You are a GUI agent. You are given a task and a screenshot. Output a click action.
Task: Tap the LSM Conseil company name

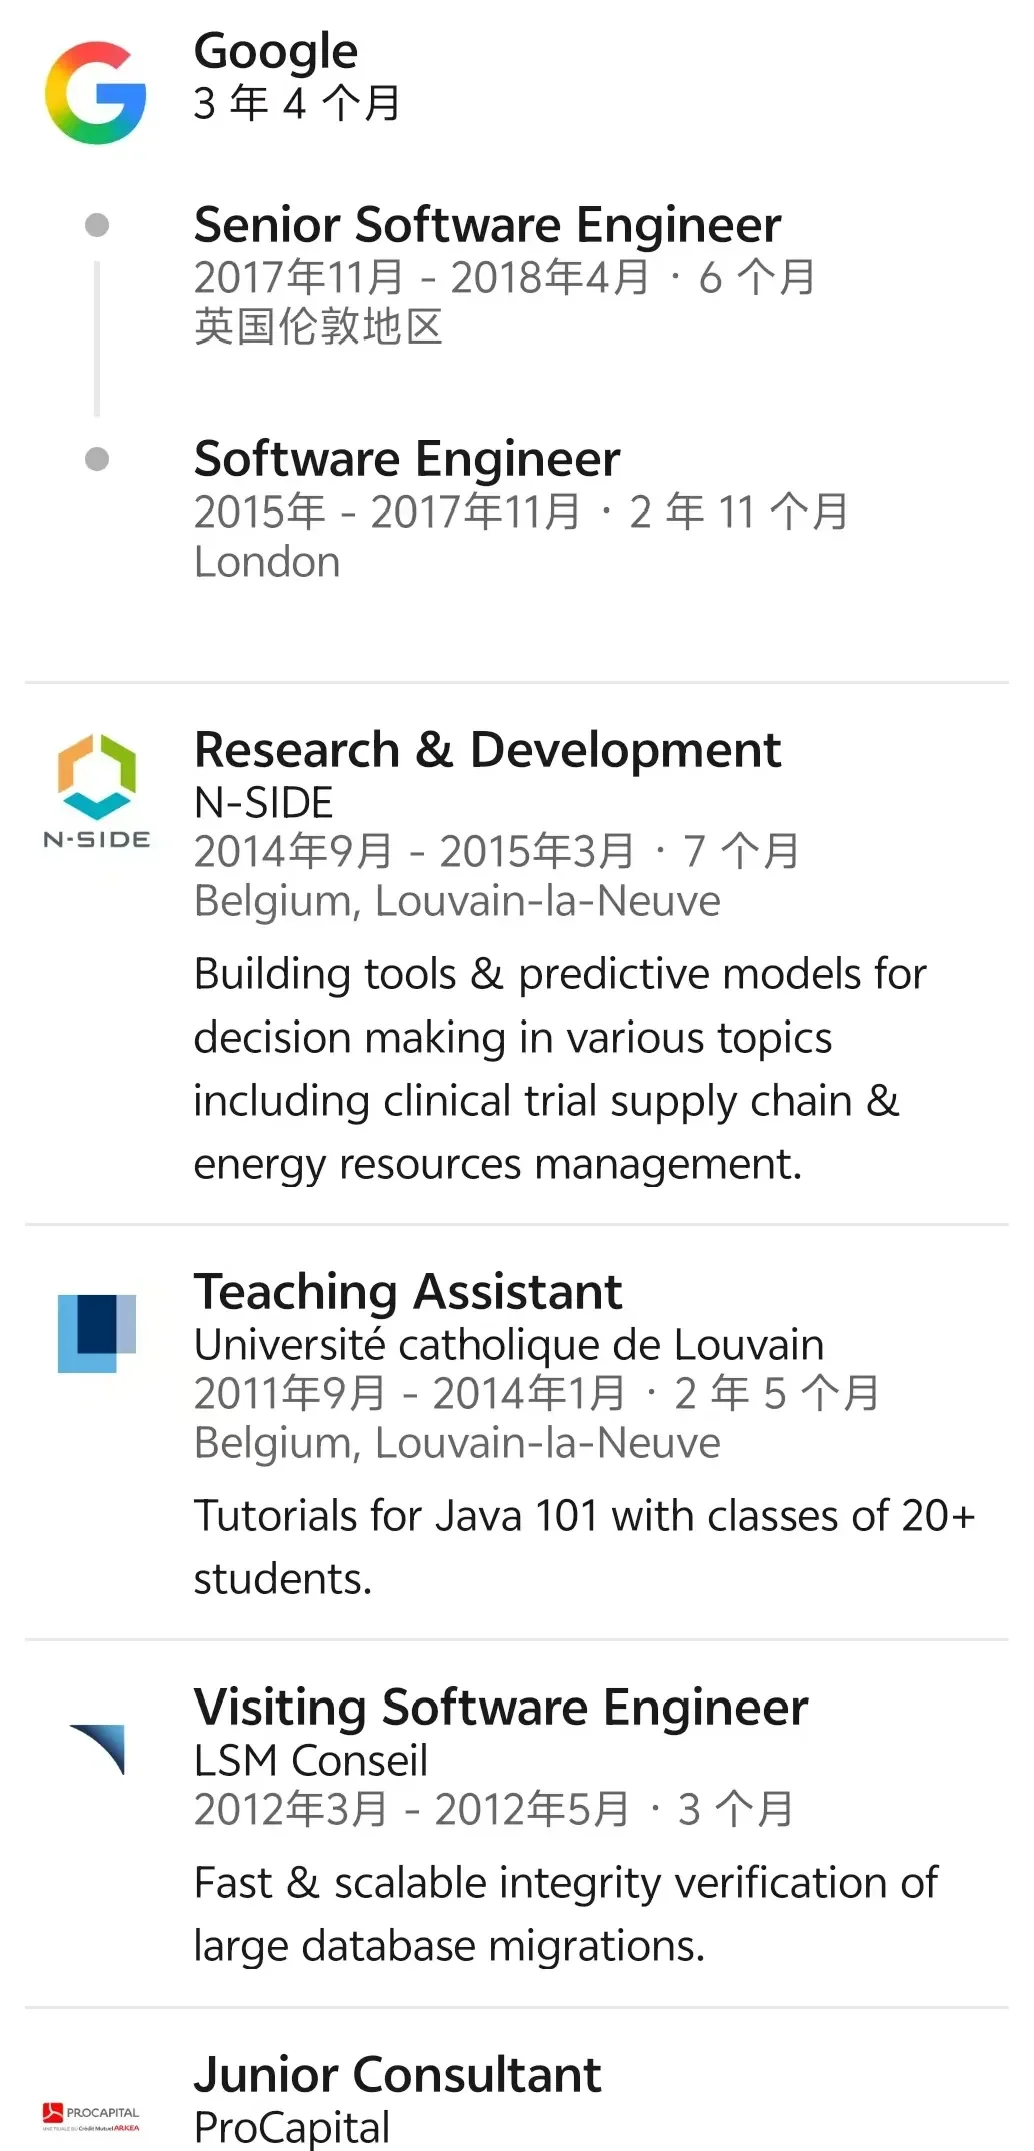tap(311, 1760)
